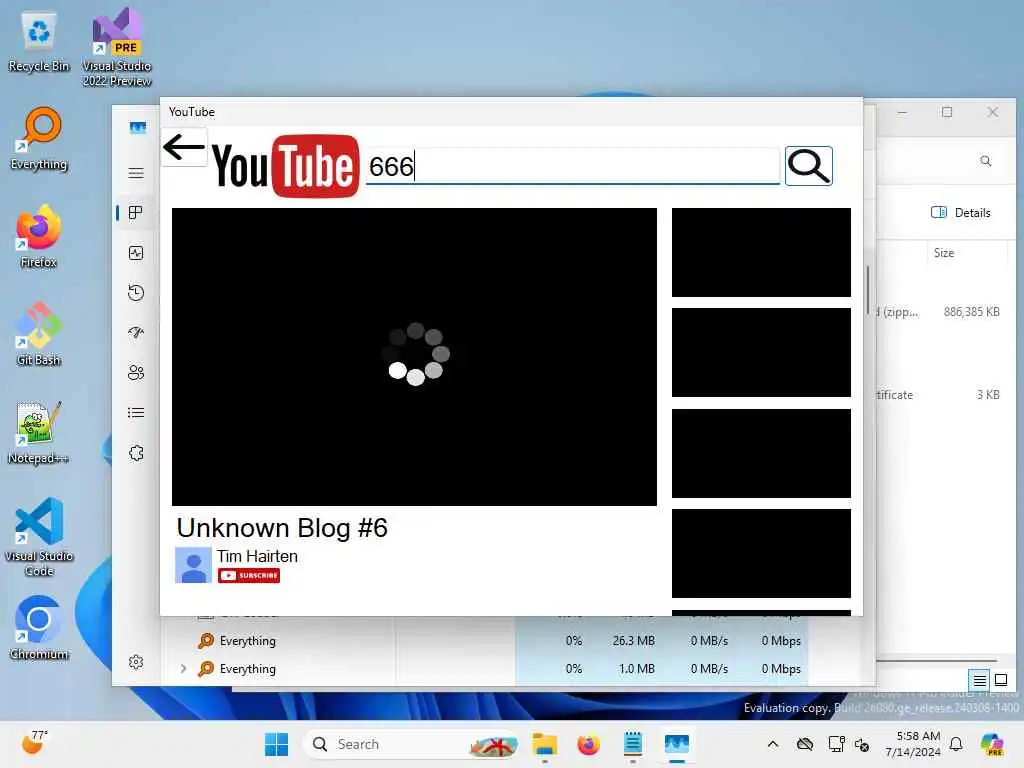Open the Windows Start menu
This screenshot has width=1024, height=768.
[x=276, y=744]
